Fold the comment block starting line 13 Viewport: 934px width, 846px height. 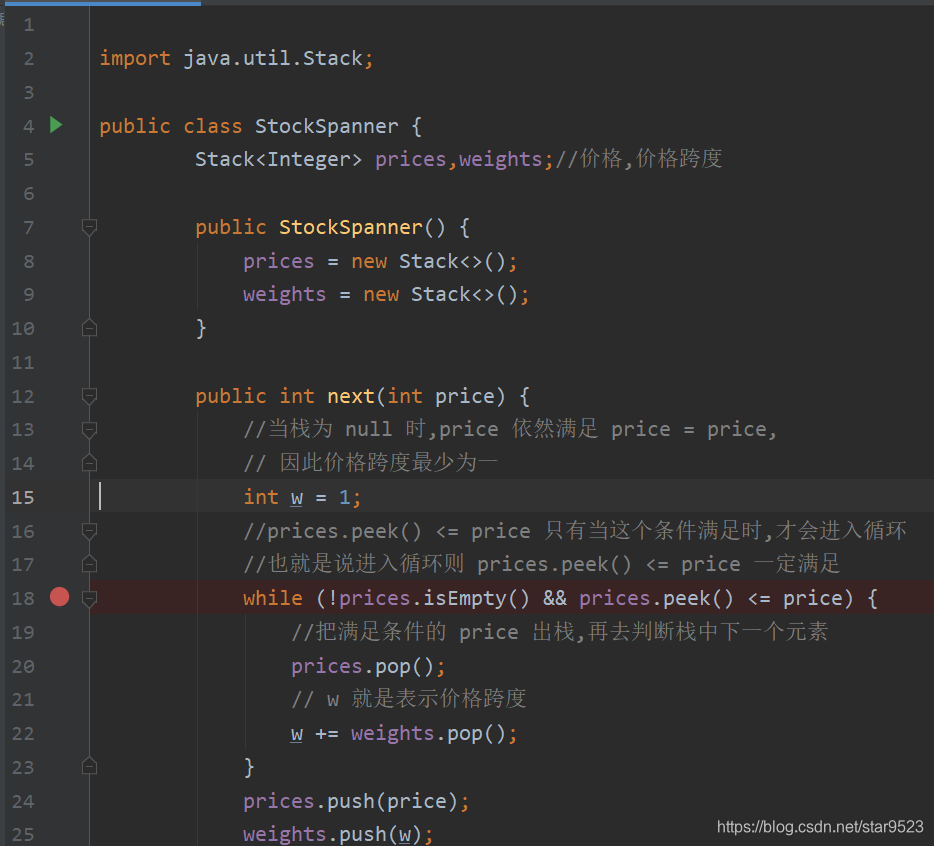[89, 429]
